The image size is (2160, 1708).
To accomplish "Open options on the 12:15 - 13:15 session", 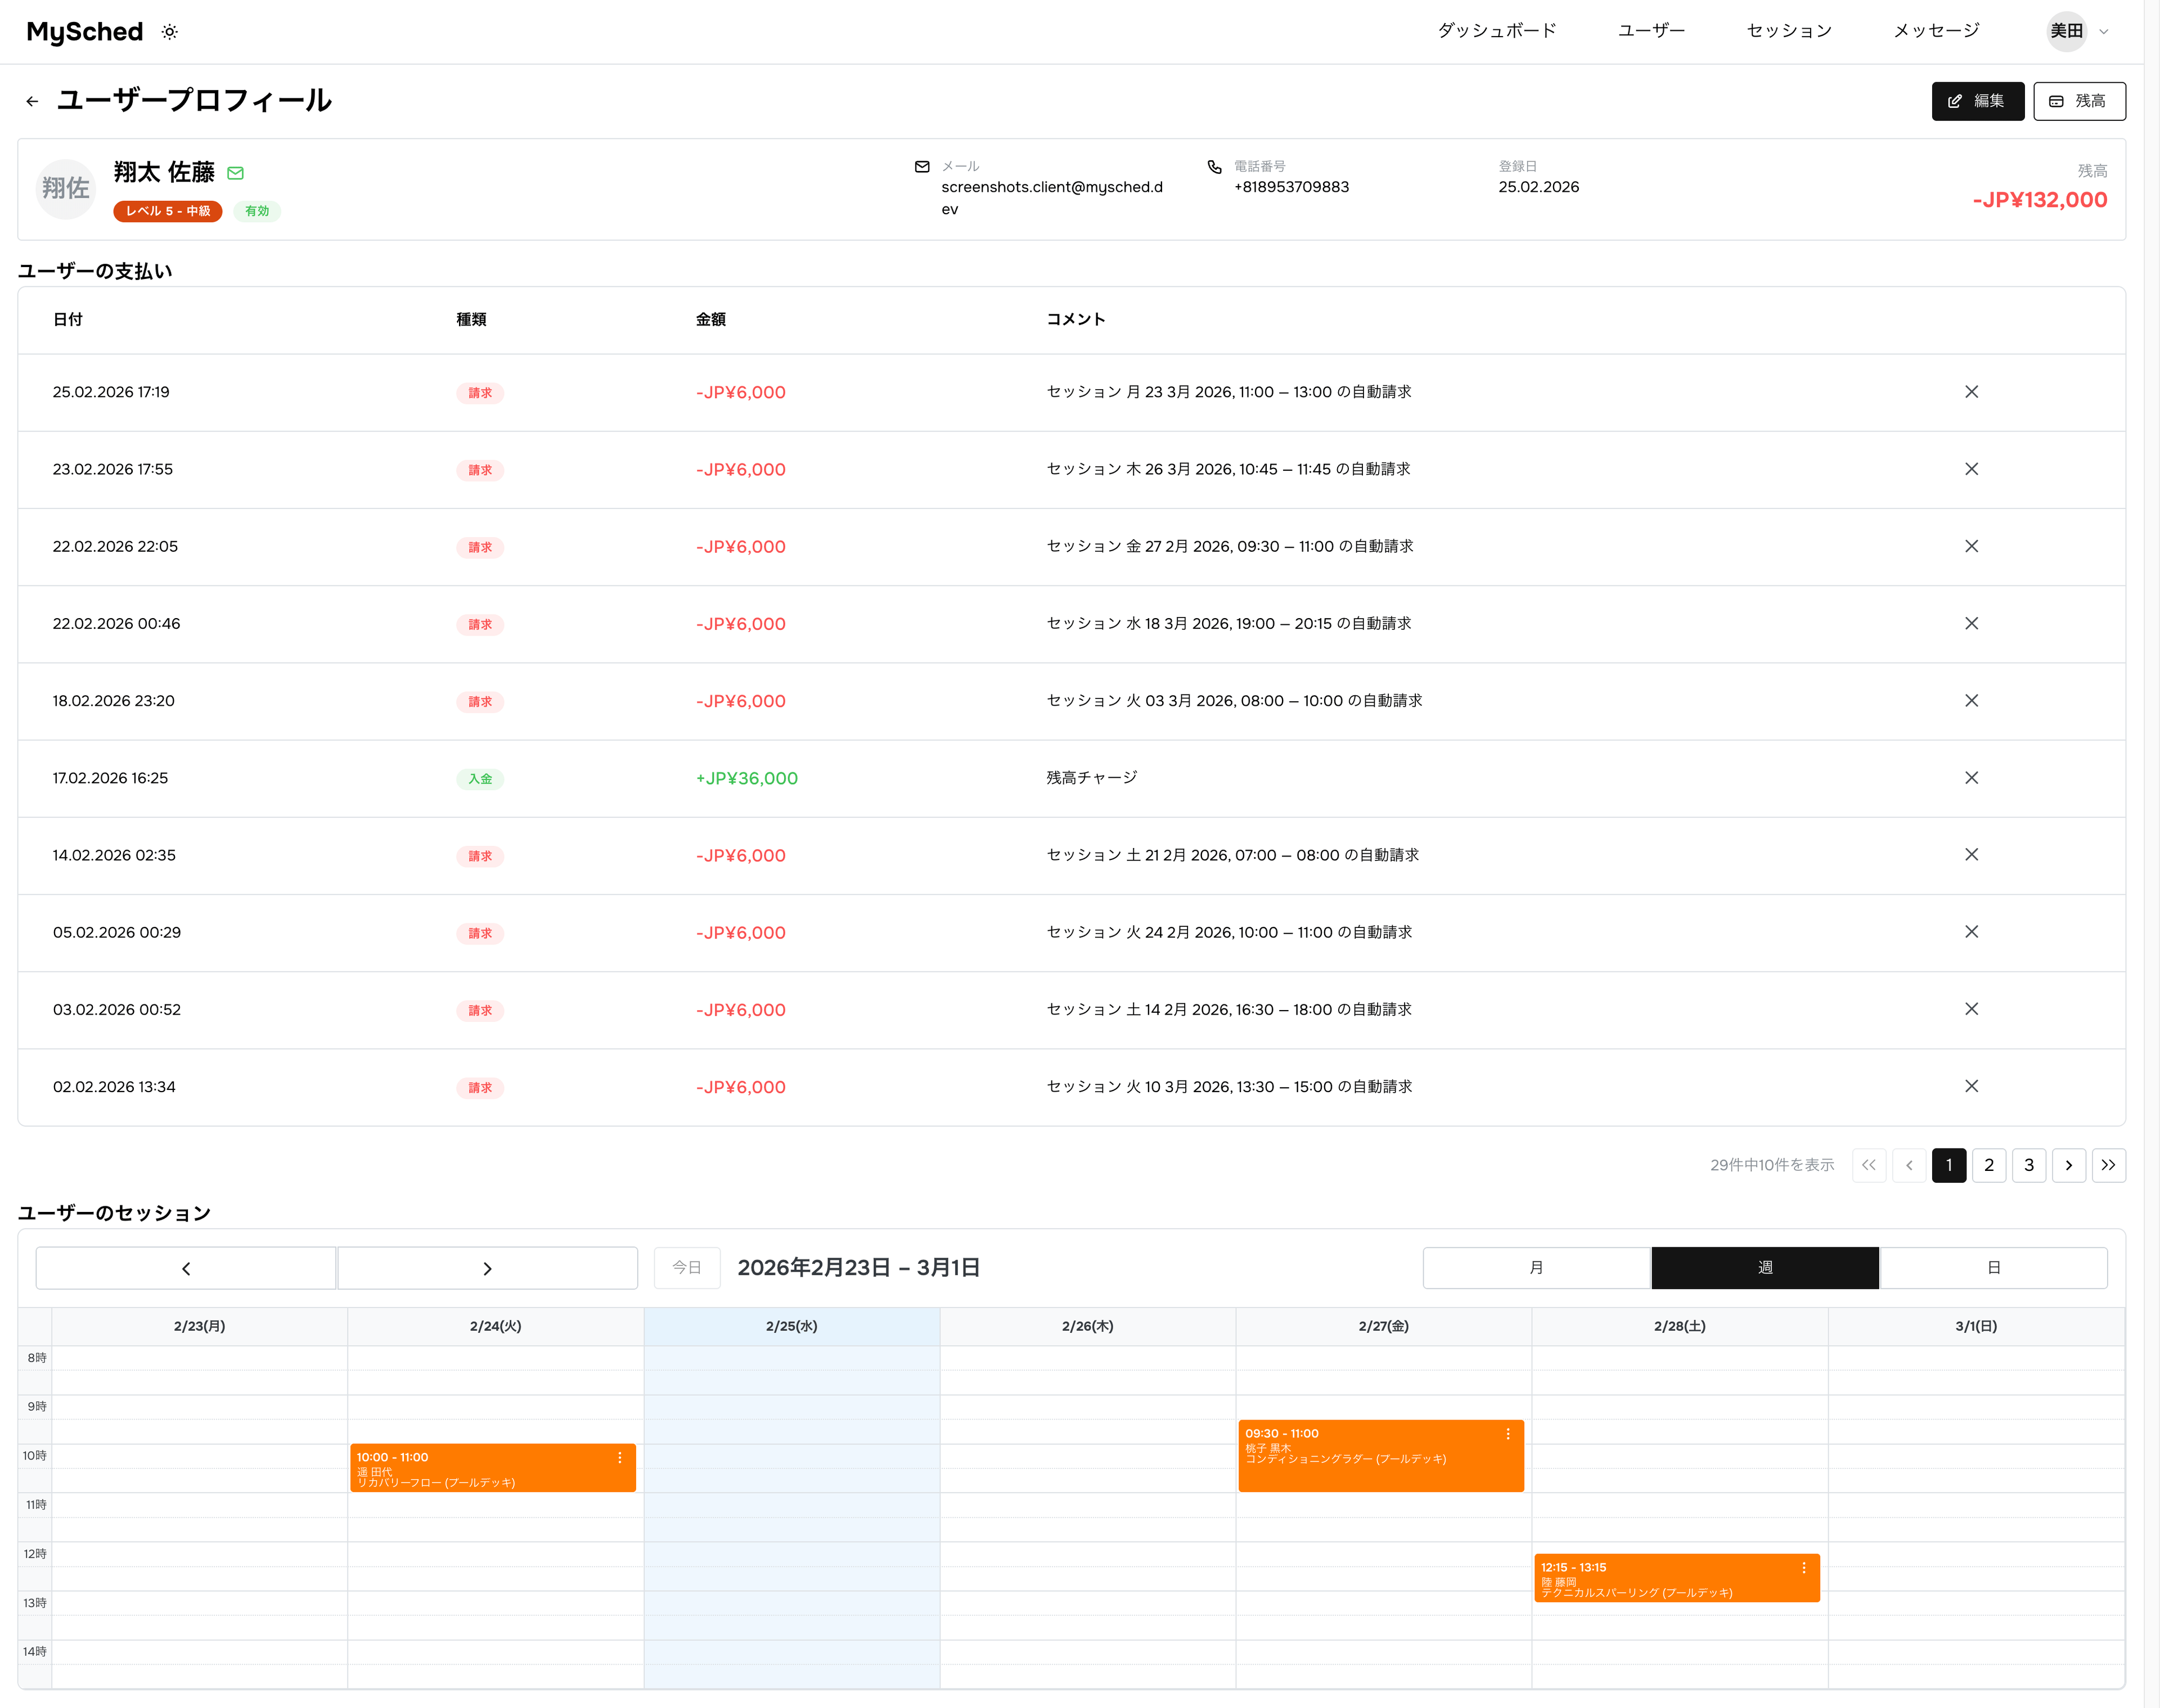I will click(1804, 1568).
